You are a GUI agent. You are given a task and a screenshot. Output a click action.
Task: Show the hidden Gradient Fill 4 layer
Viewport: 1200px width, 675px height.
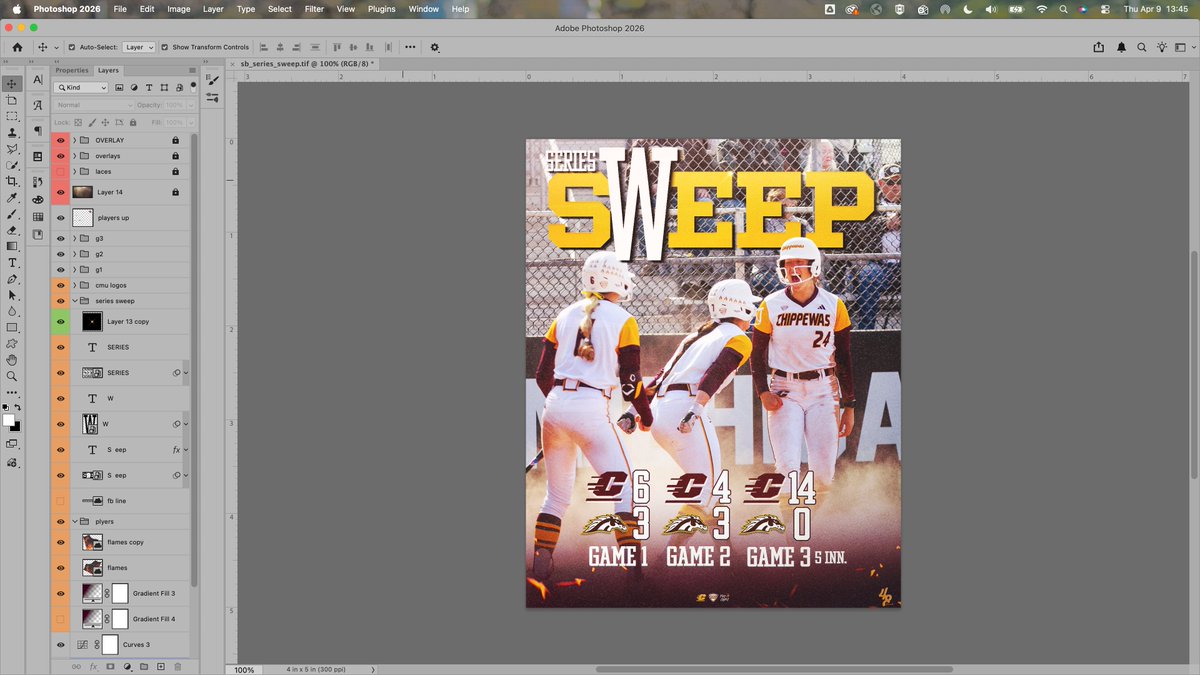(61, 619)
